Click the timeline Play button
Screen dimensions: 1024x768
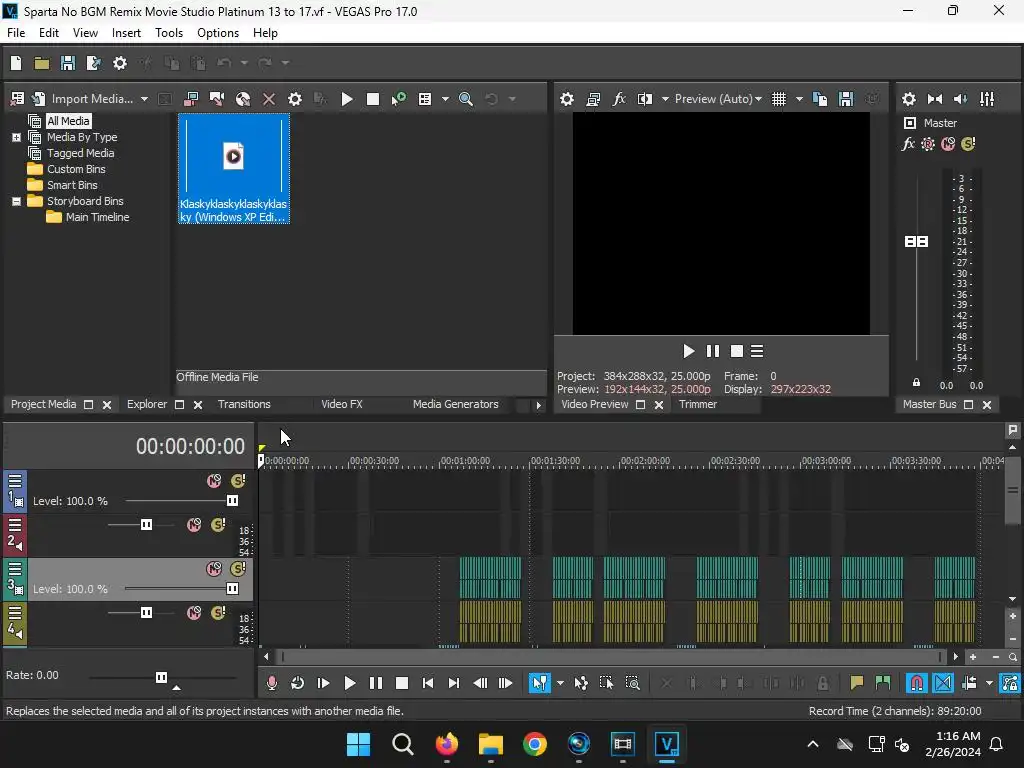[349, 683]
